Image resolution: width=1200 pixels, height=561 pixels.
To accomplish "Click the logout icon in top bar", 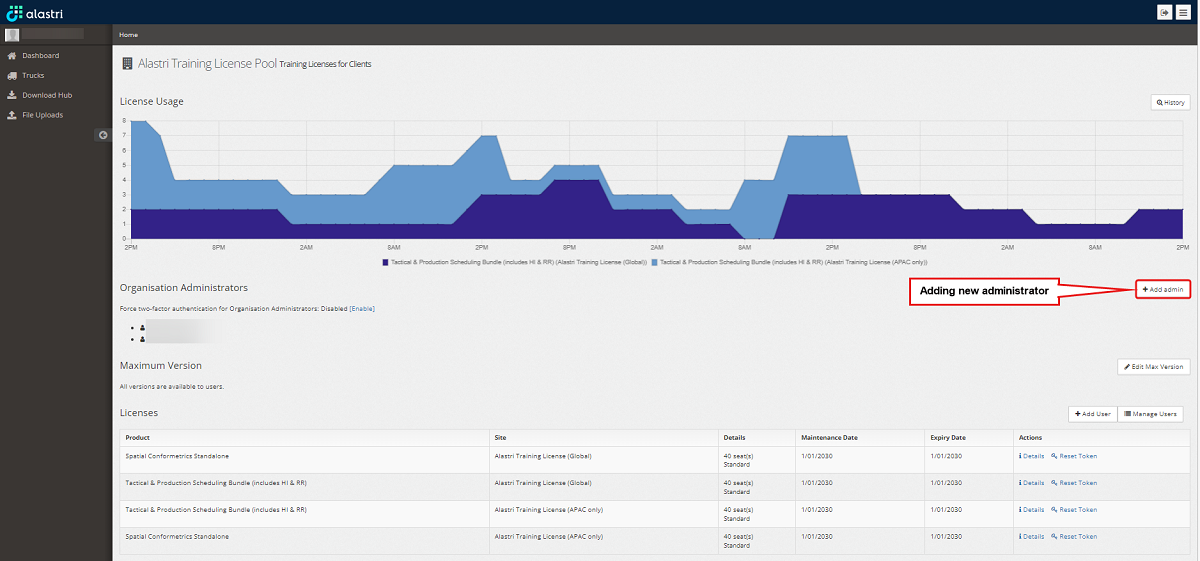I will pyautogui.click(x=1165, y=11).
